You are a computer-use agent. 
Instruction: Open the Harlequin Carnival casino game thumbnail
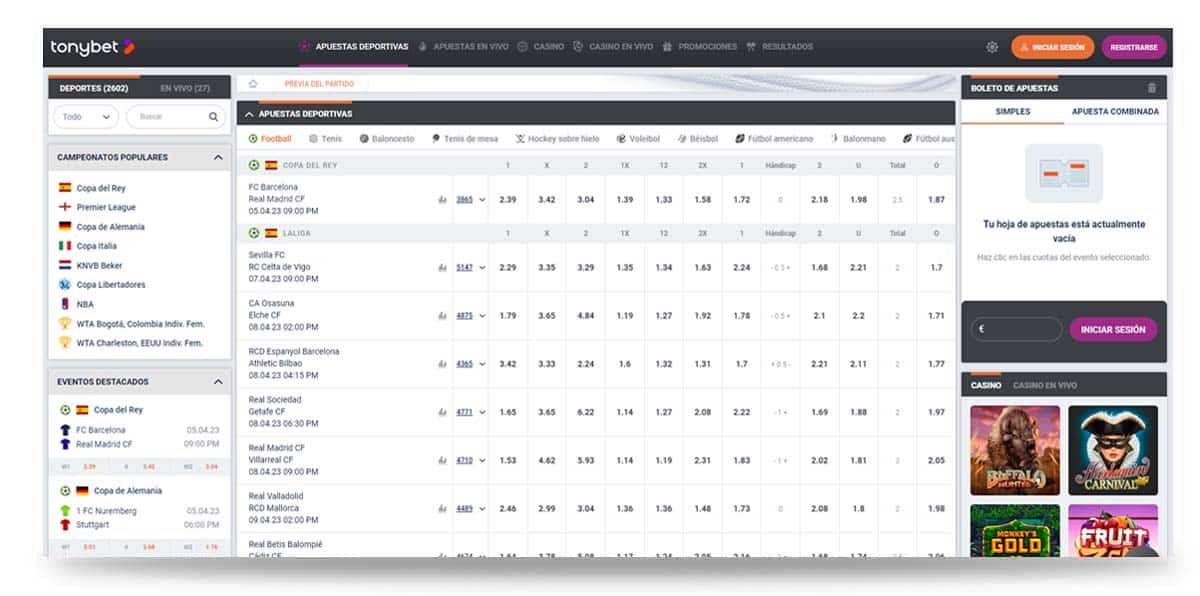(x=1113, y=450)
